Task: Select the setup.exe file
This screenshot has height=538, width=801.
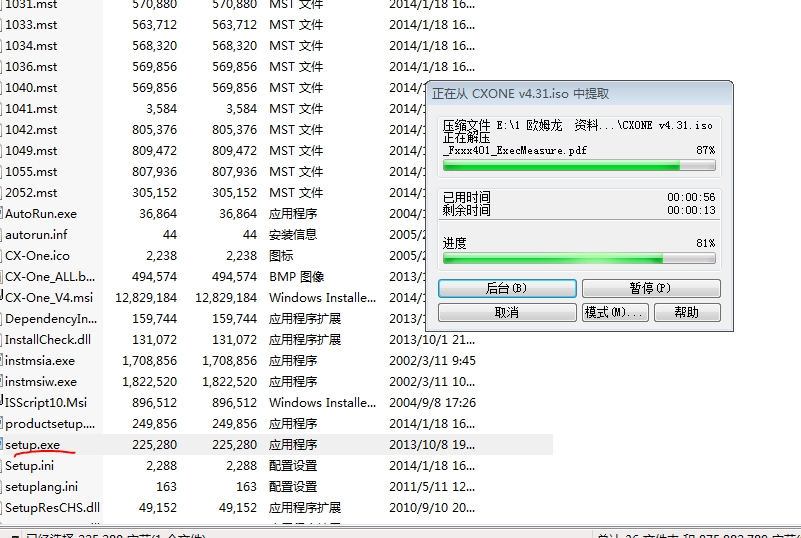Action: (33, 445)
